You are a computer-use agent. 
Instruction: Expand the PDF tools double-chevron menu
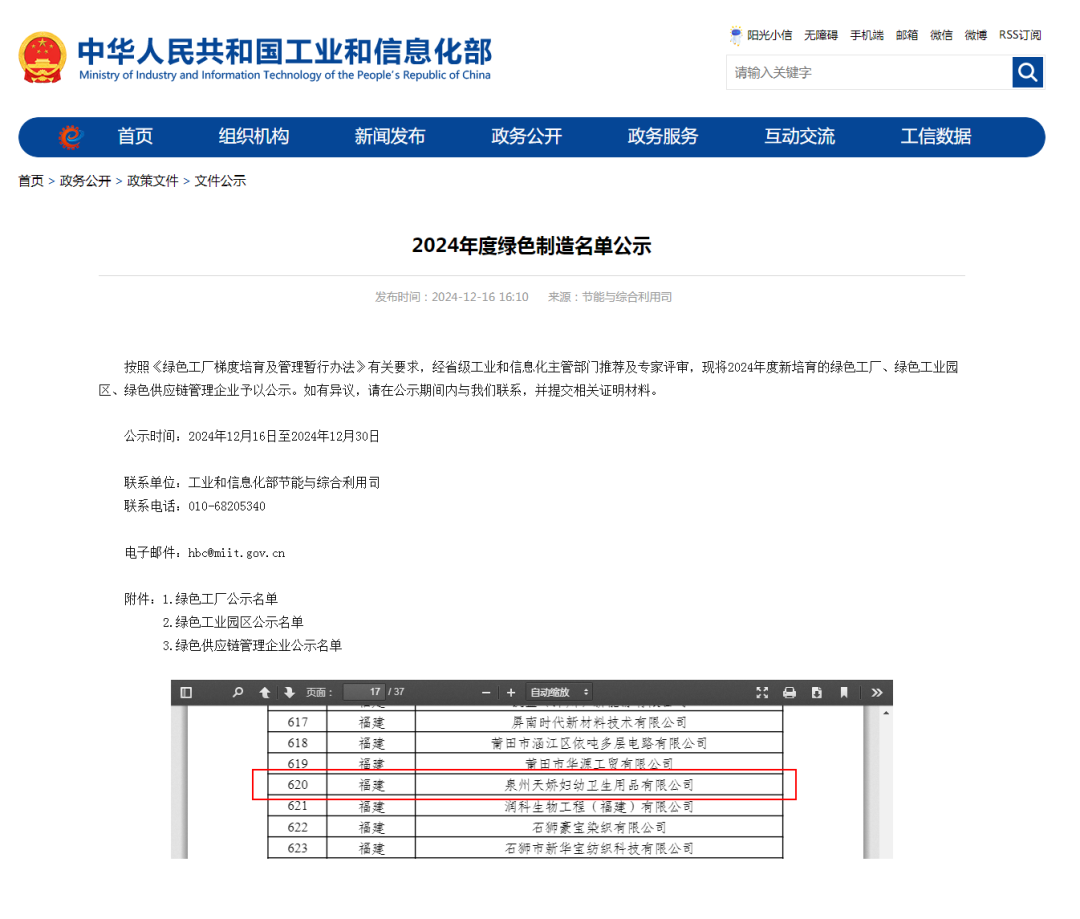[877, 692]
